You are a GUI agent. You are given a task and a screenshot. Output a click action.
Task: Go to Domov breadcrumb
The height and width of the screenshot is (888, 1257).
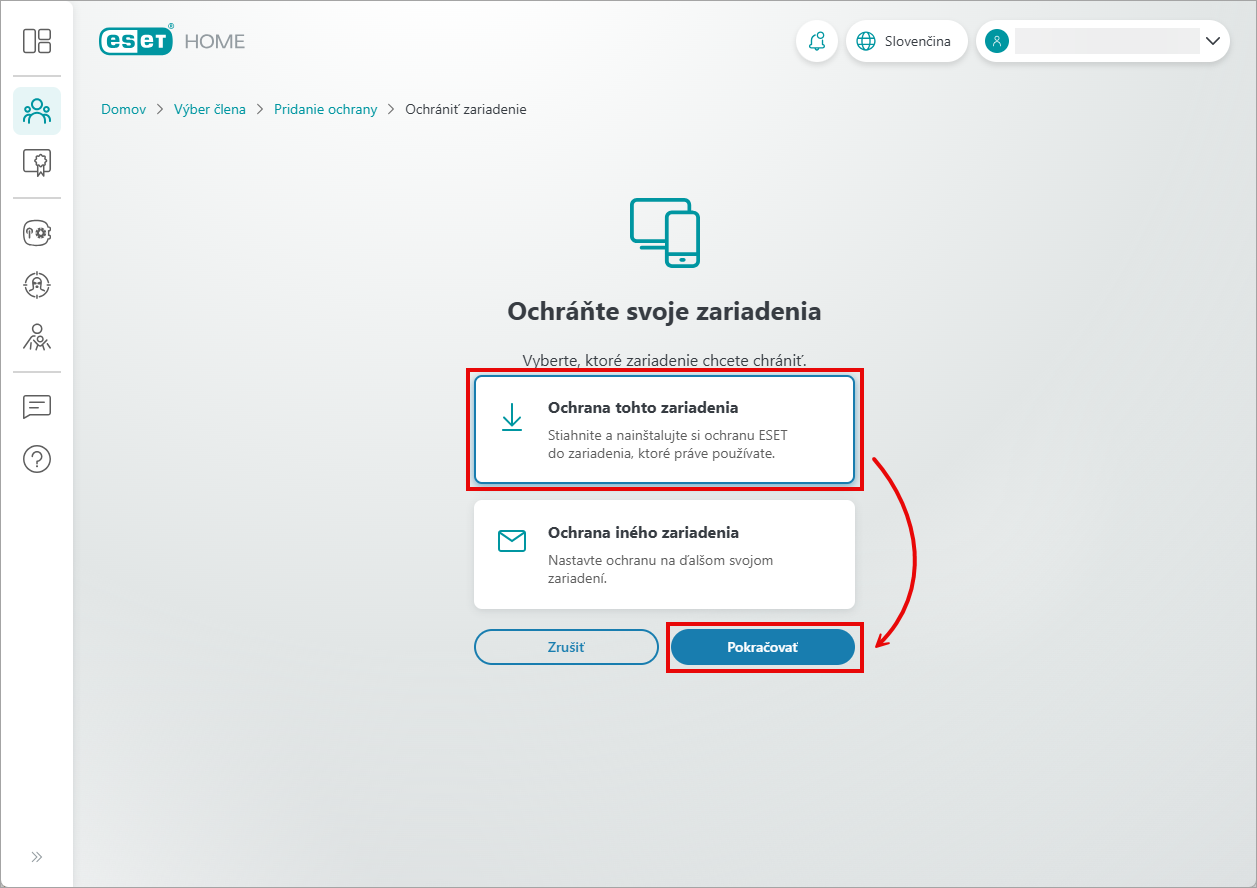123,109
